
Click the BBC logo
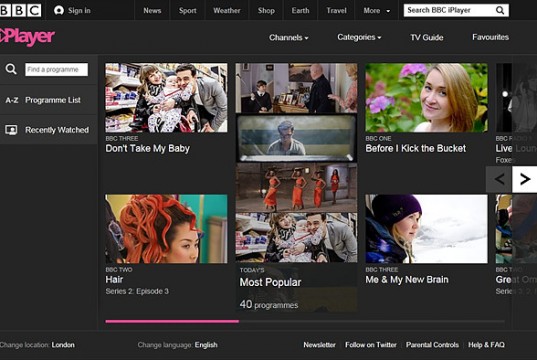coord(21,10)
